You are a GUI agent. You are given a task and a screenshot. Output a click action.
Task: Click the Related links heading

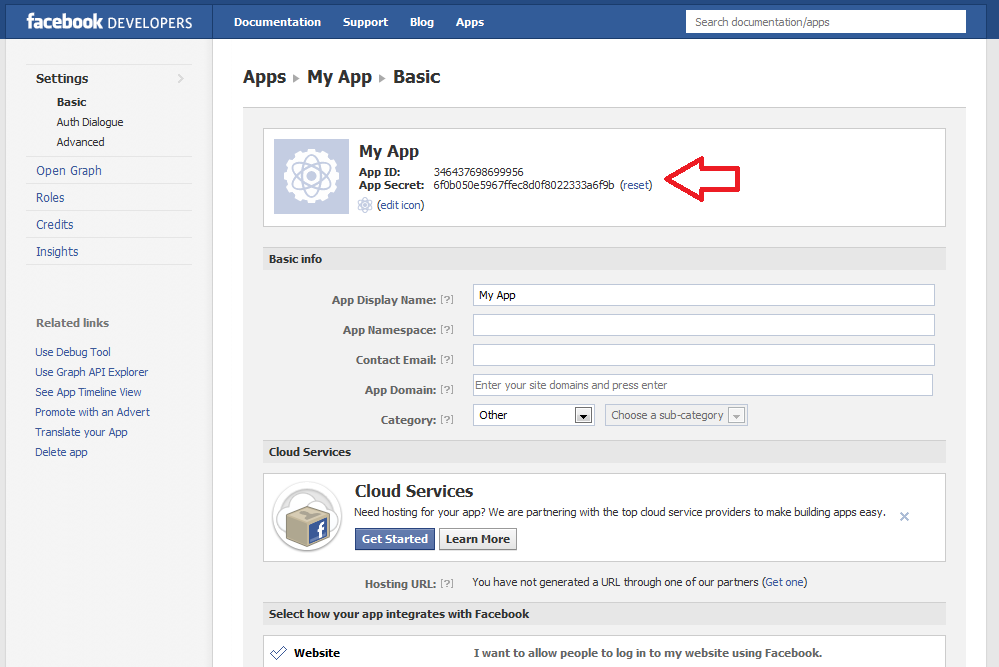point(73,323)
